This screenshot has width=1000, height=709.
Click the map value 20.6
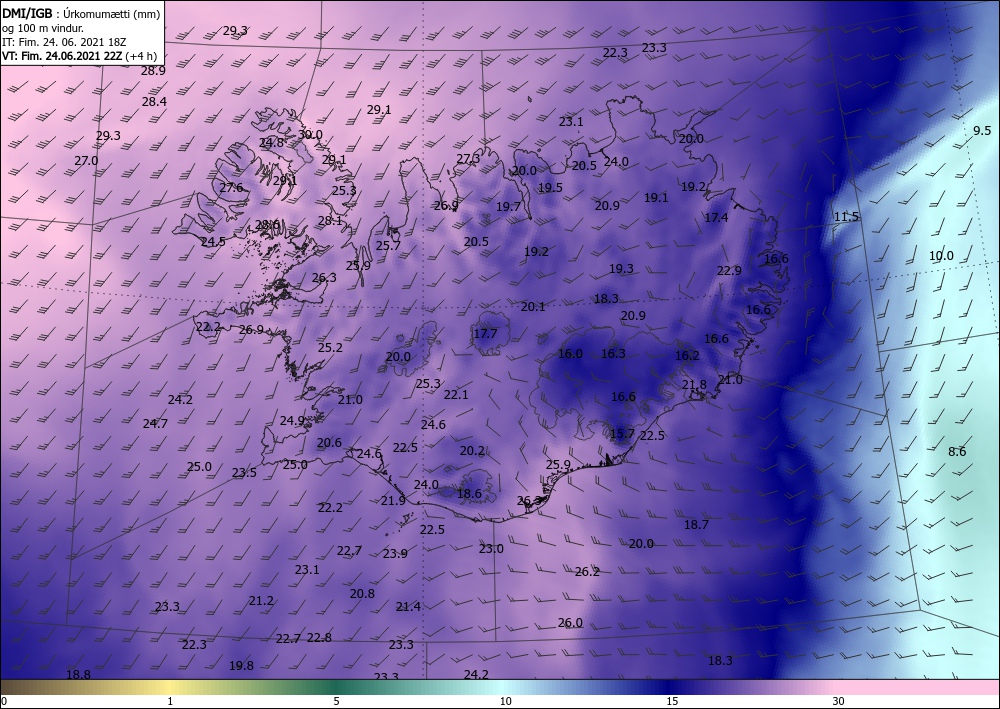(329, 443)
